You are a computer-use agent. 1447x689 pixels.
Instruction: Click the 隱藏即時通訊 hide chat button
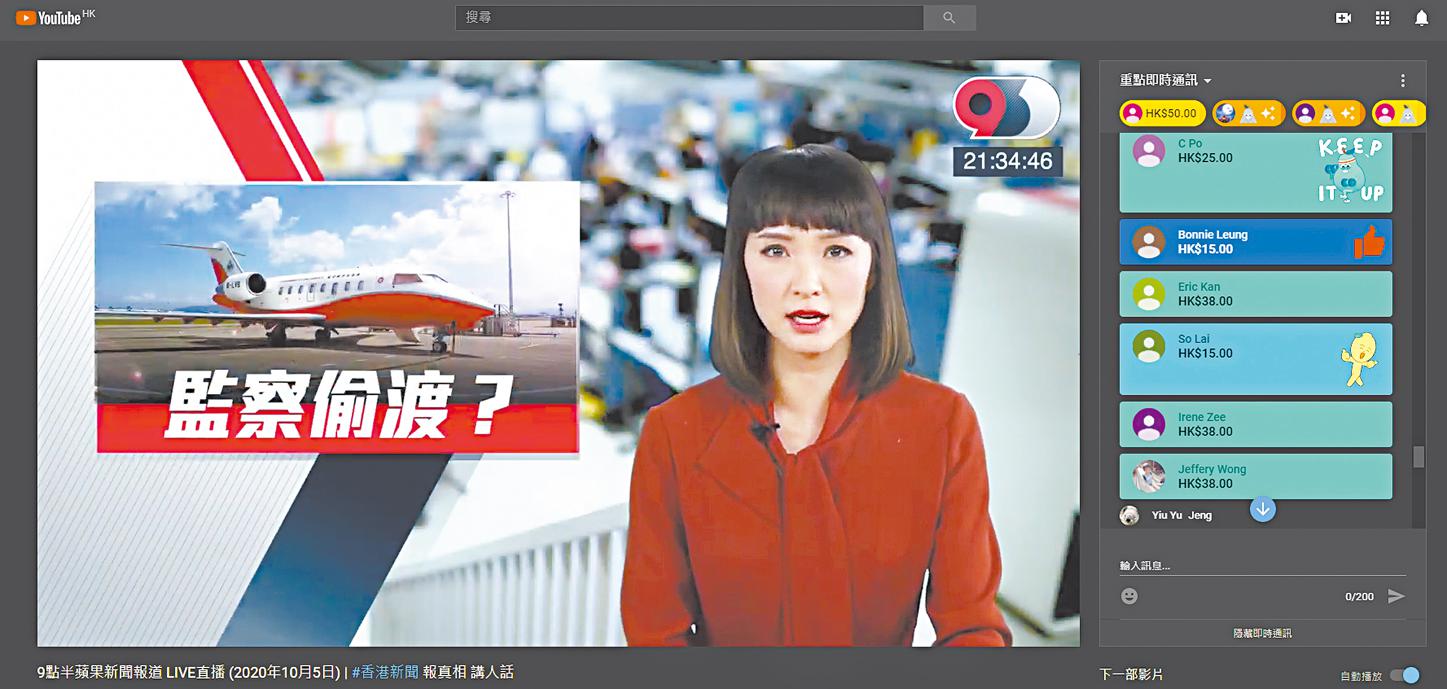click(x=1262, y=633)
